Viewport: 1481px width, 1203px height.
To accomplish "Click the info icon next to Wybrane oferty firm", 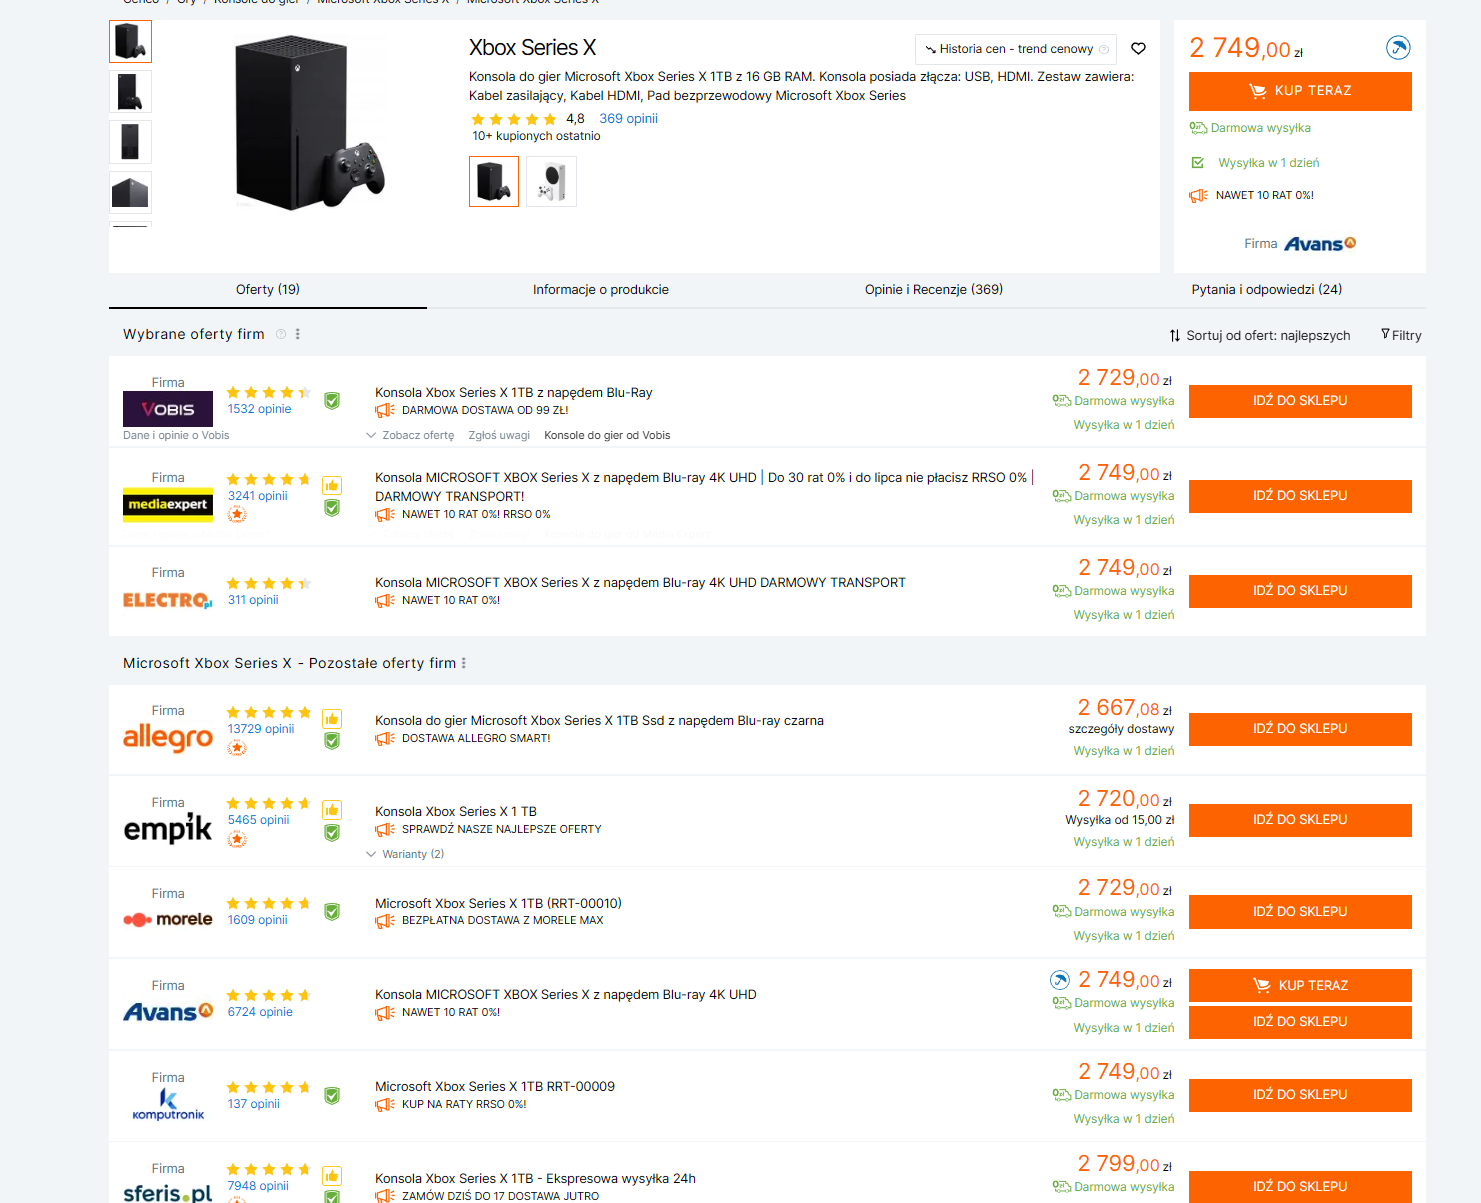I will coord(281,334).
